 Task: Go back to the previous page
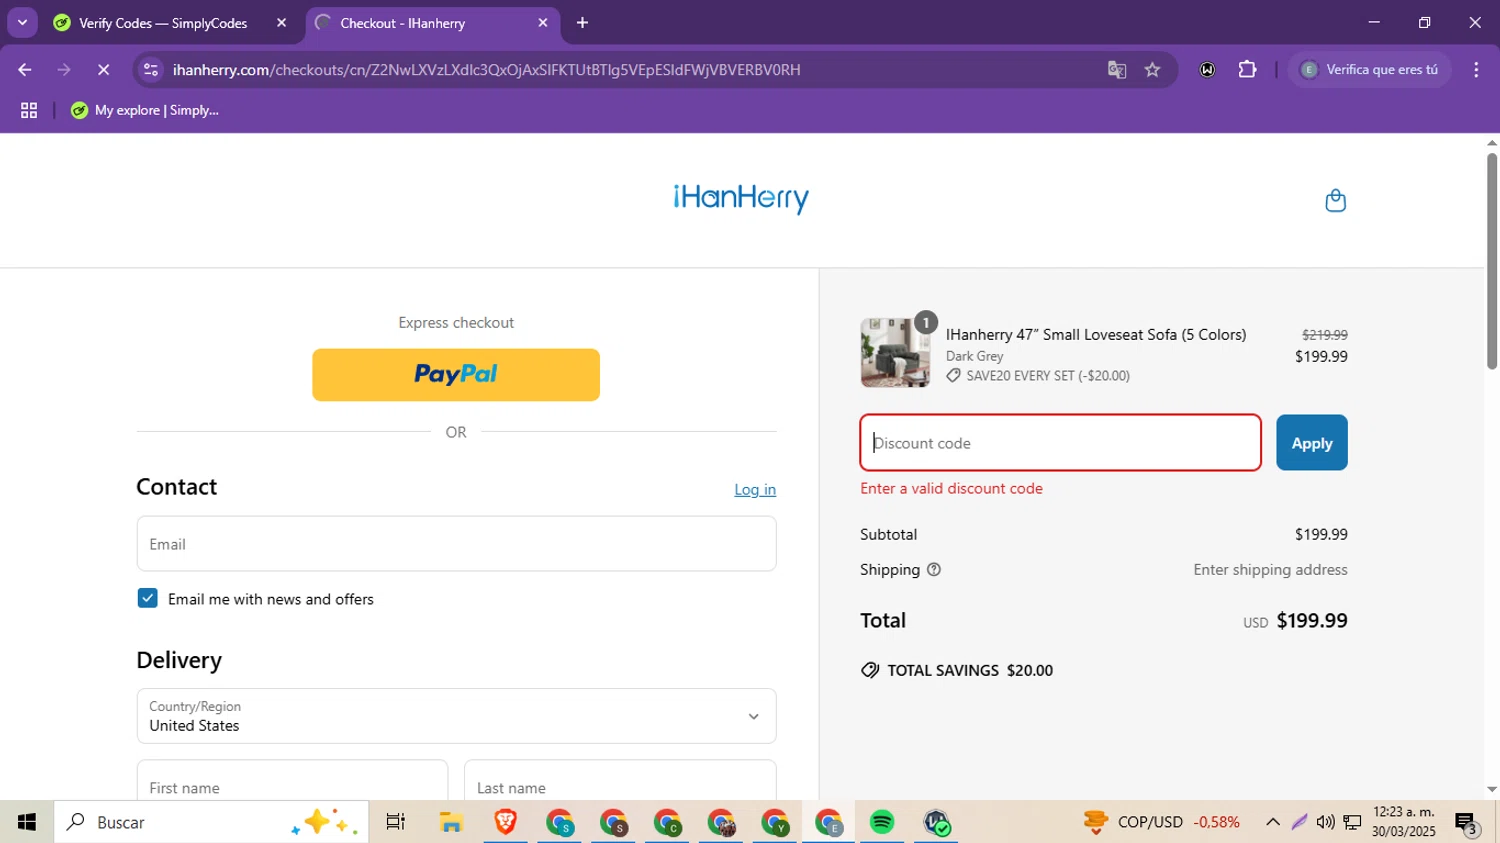point(25,70)
